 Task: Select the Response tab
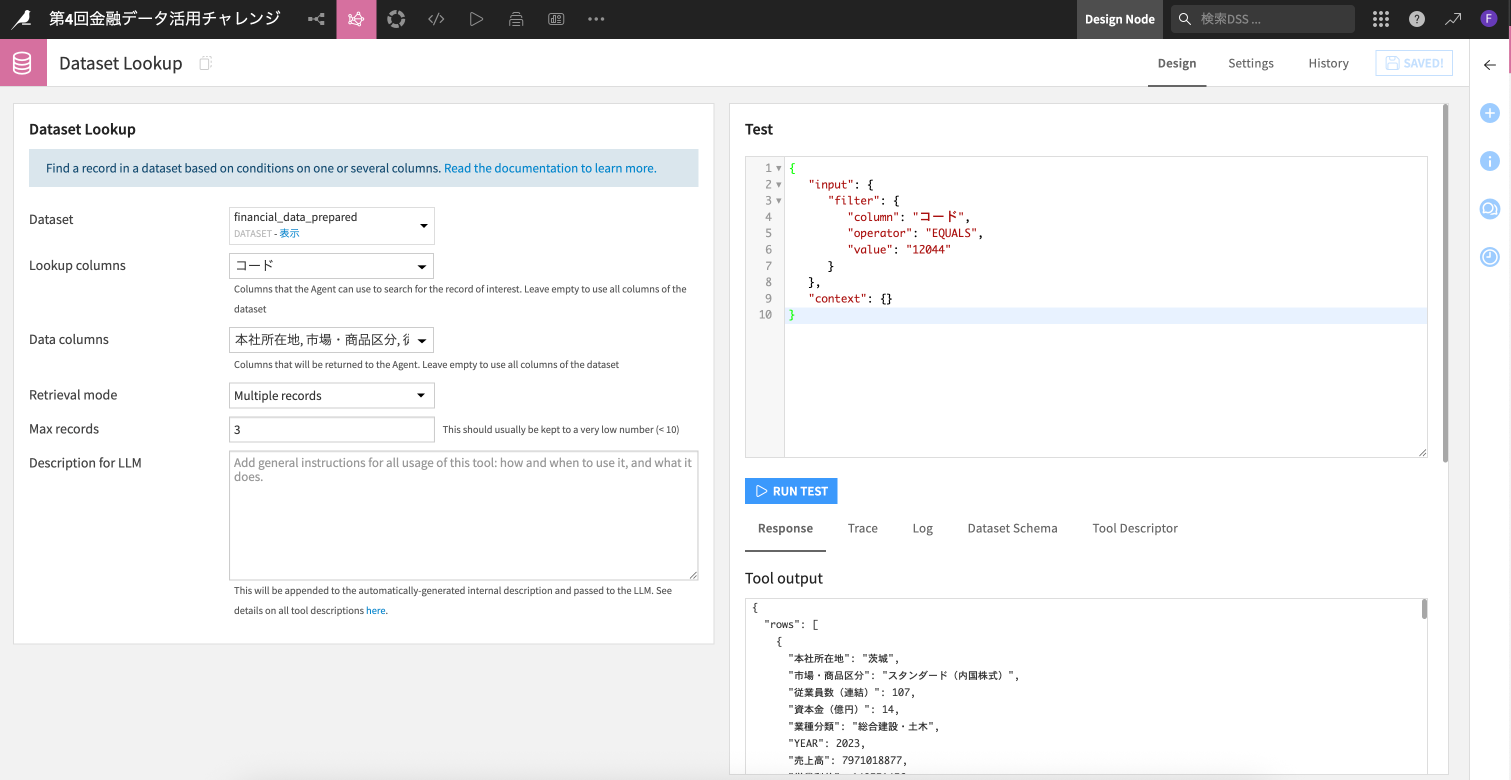pyautogui.click(x=785, y=528)
